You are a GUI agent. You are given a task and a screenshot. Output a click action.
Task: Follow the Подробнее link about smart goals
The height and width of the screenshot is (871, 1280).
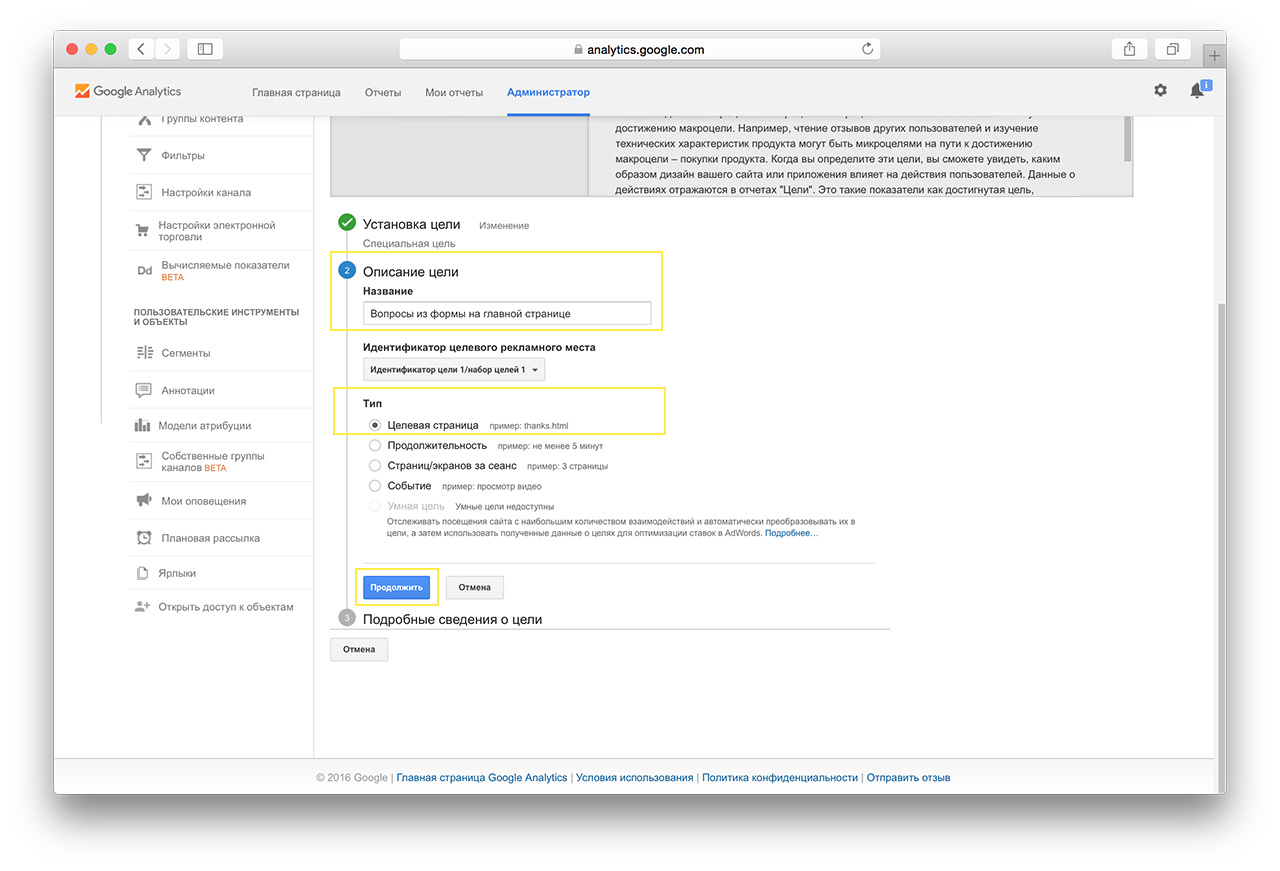[791, 534]
